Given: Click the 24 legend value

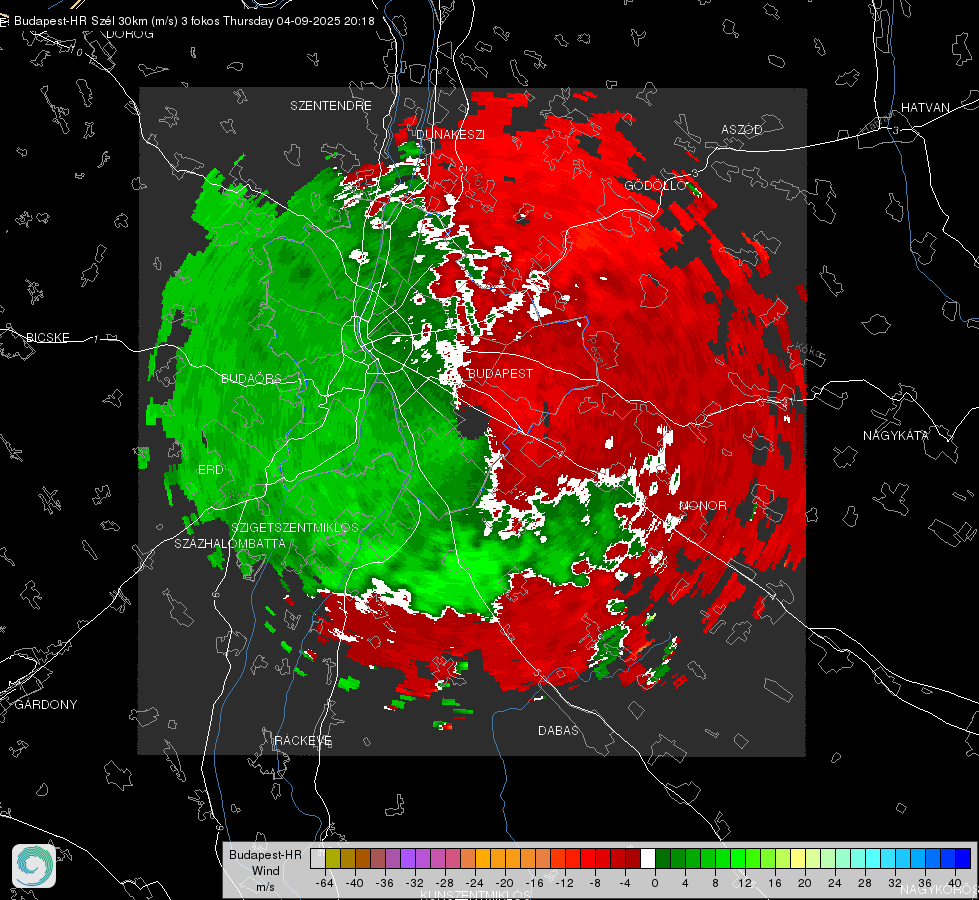Looking at the screenshot, I should 835,883.
